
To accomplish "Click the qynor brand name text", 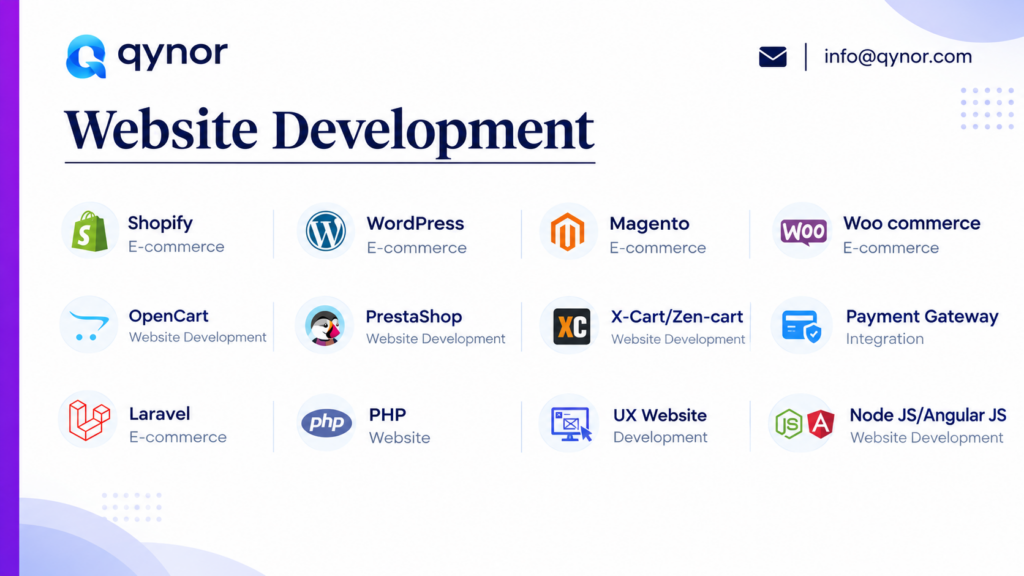I will point(173,54).
